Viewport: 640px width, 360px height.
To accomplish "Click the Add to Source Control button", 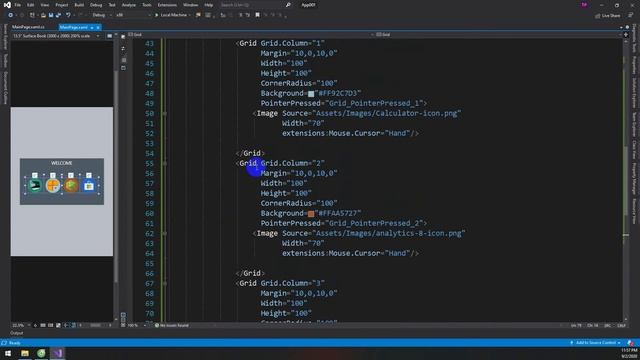I will click(596, 342).
